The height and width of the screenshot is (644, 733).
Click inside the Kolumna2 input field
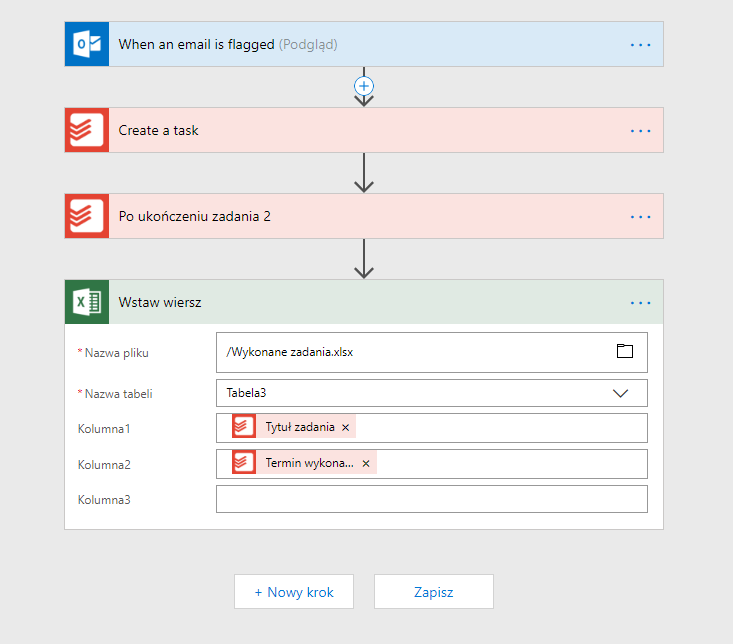pos(431,464)
